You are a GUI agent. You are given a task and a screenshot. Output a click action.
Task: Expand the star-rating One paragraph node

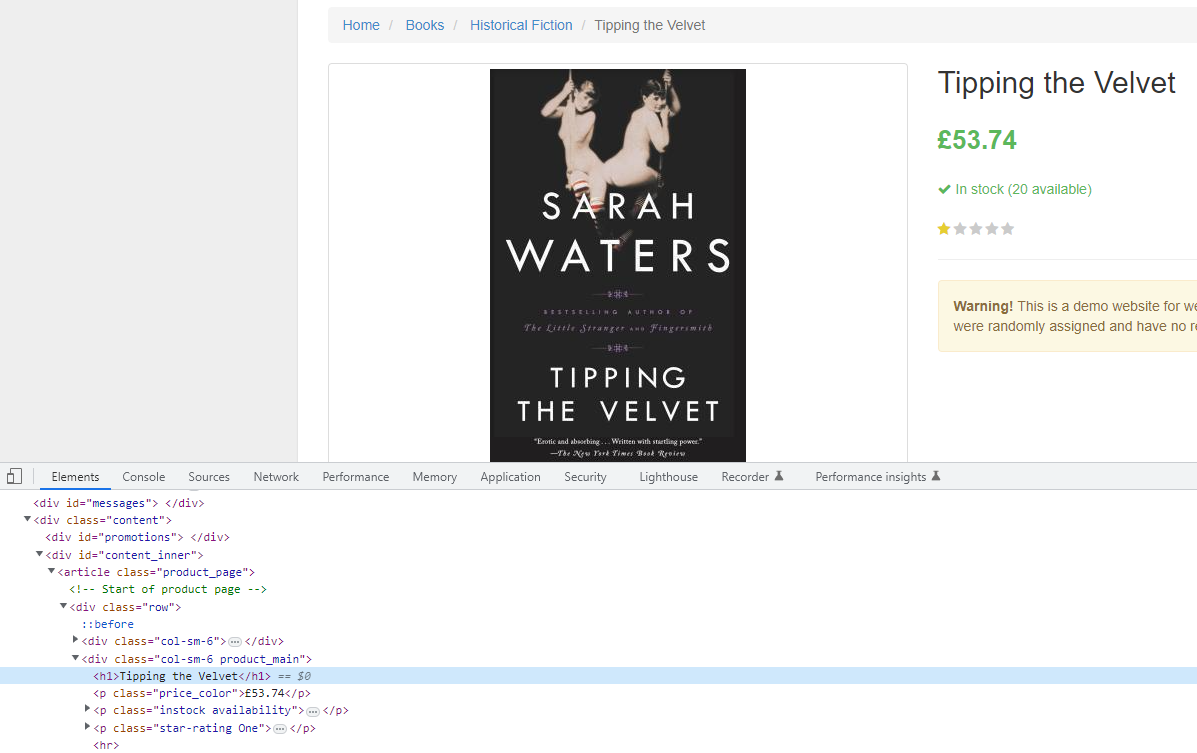click(87, 727)
